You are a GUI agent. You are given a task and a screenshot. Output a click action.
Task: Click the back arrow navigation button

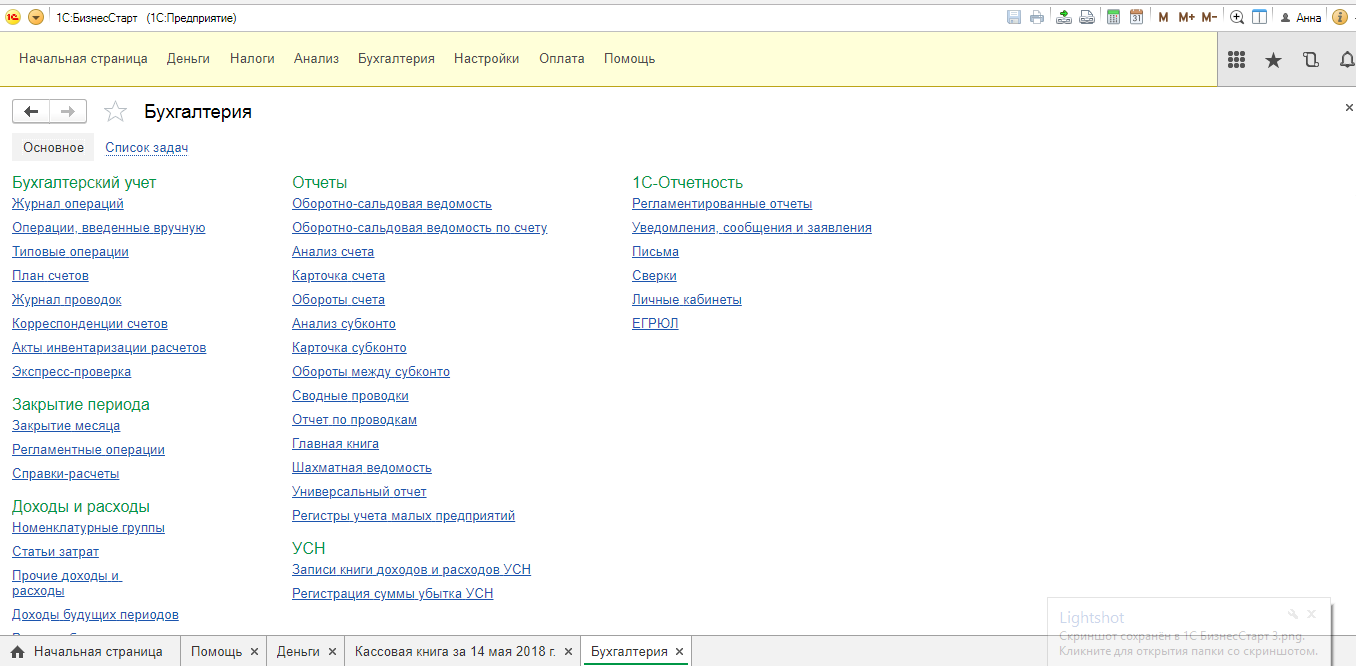coord(31,111)
